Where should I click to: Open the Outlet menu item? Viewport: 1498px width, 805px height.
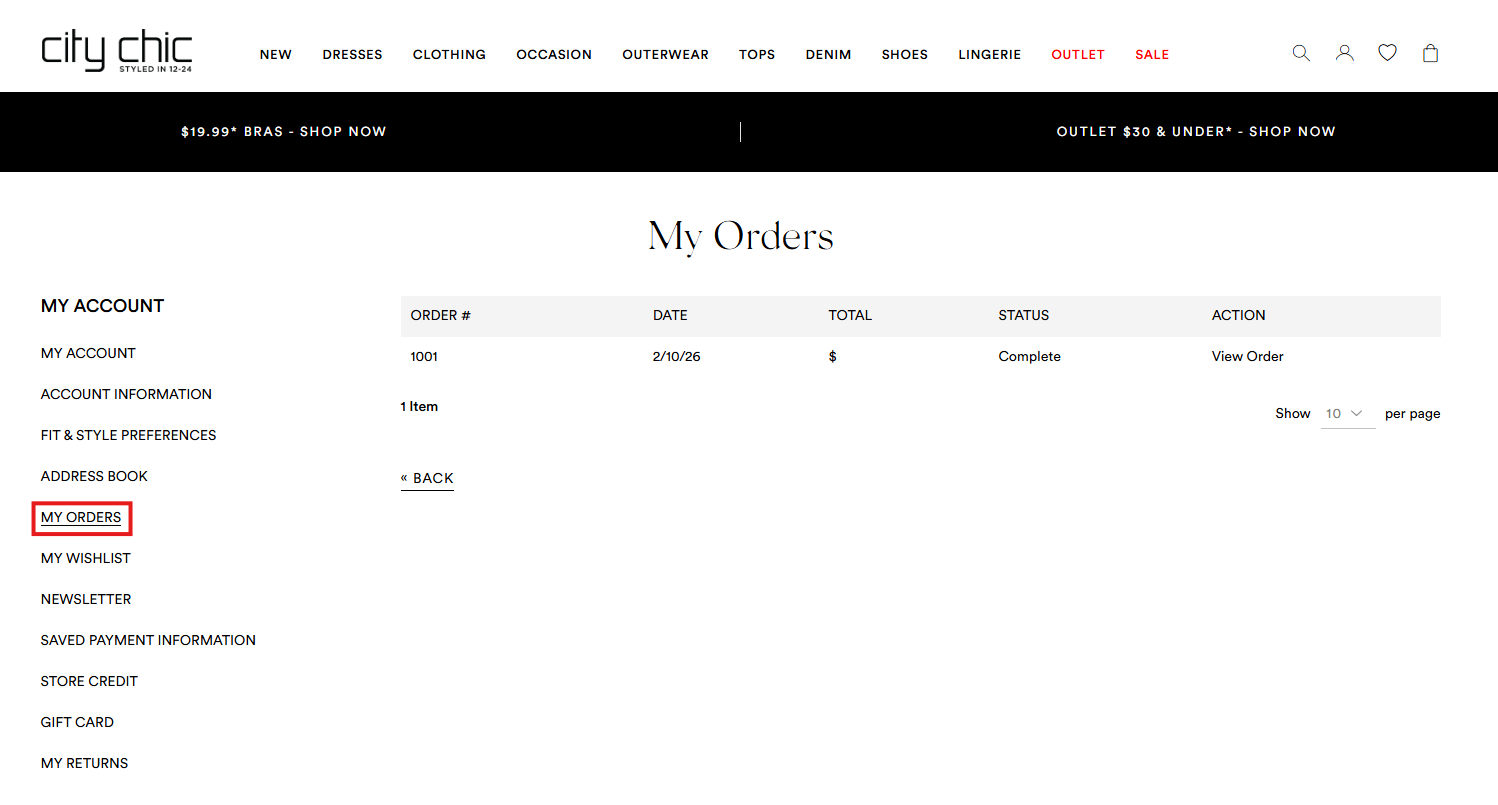tap(1077, 55)
